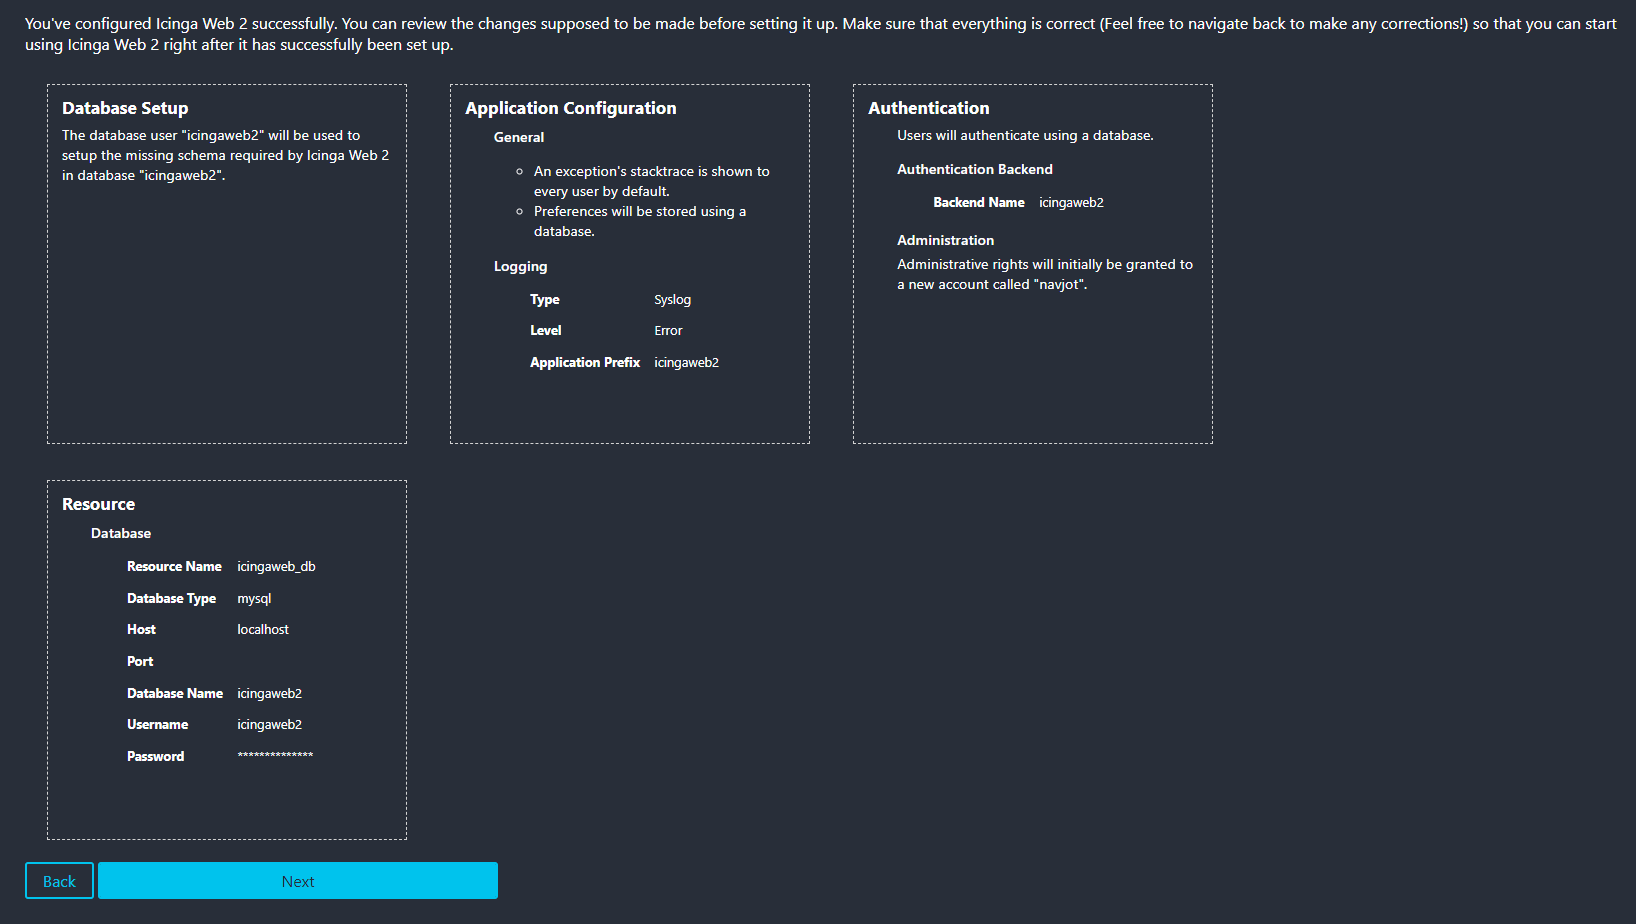Click the Database Type value mysql
The width and height of the screenshot is (1636, 924).
[254, 598]
